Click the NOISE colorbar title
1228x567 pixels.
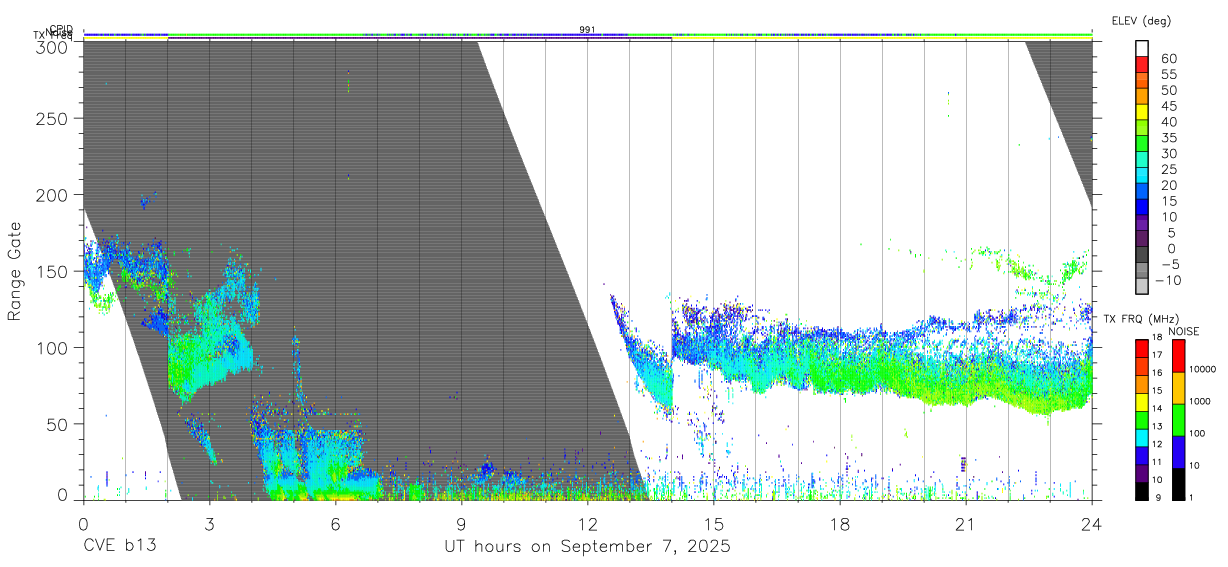tap(1184, 331)
